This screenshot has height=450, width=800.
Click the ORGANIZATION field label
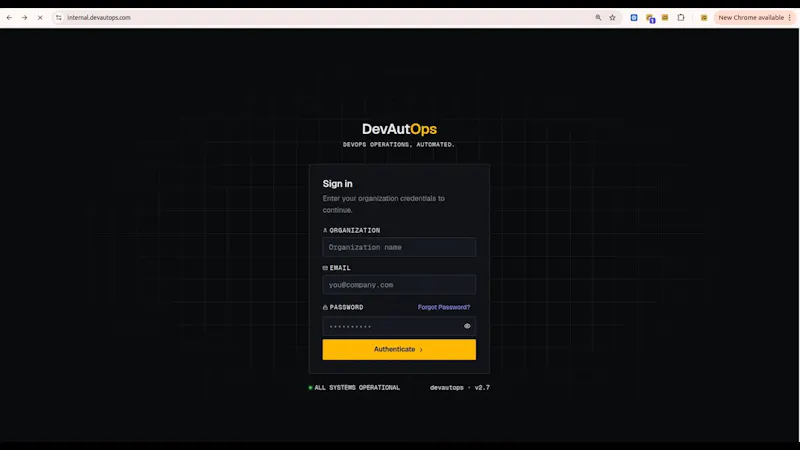[355, 230]
